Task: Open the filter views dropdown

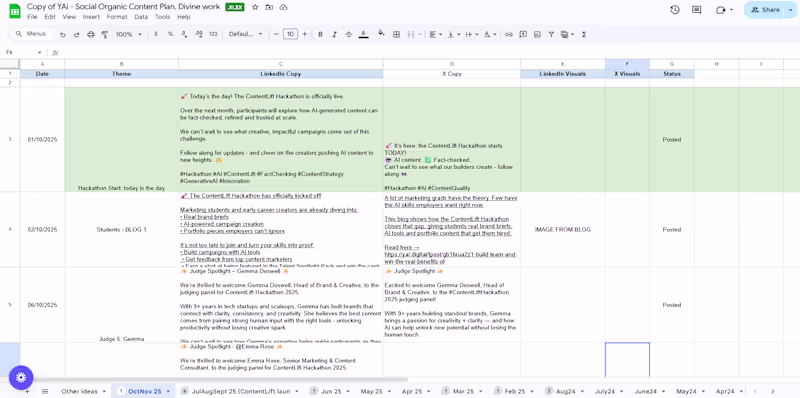Action: pyautogui.click(x=566, y=34)
